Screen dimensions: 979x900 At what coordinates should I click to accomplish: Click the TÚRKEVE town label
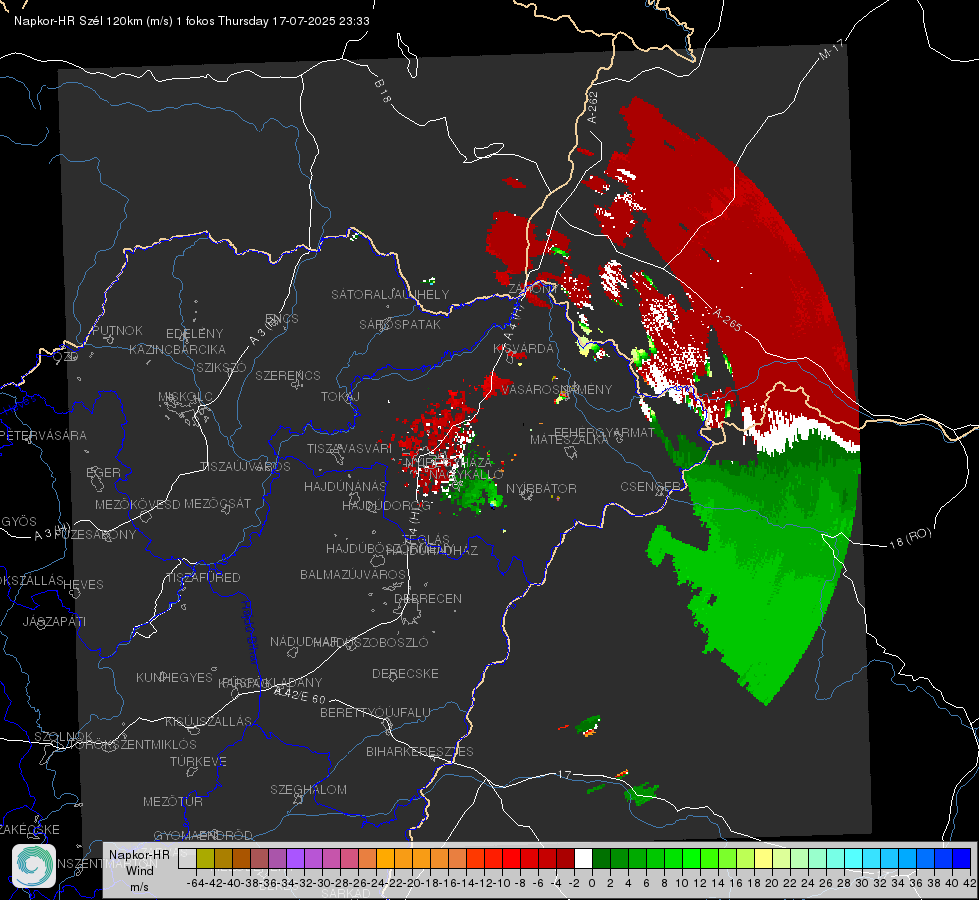click(x=198, y=761)
